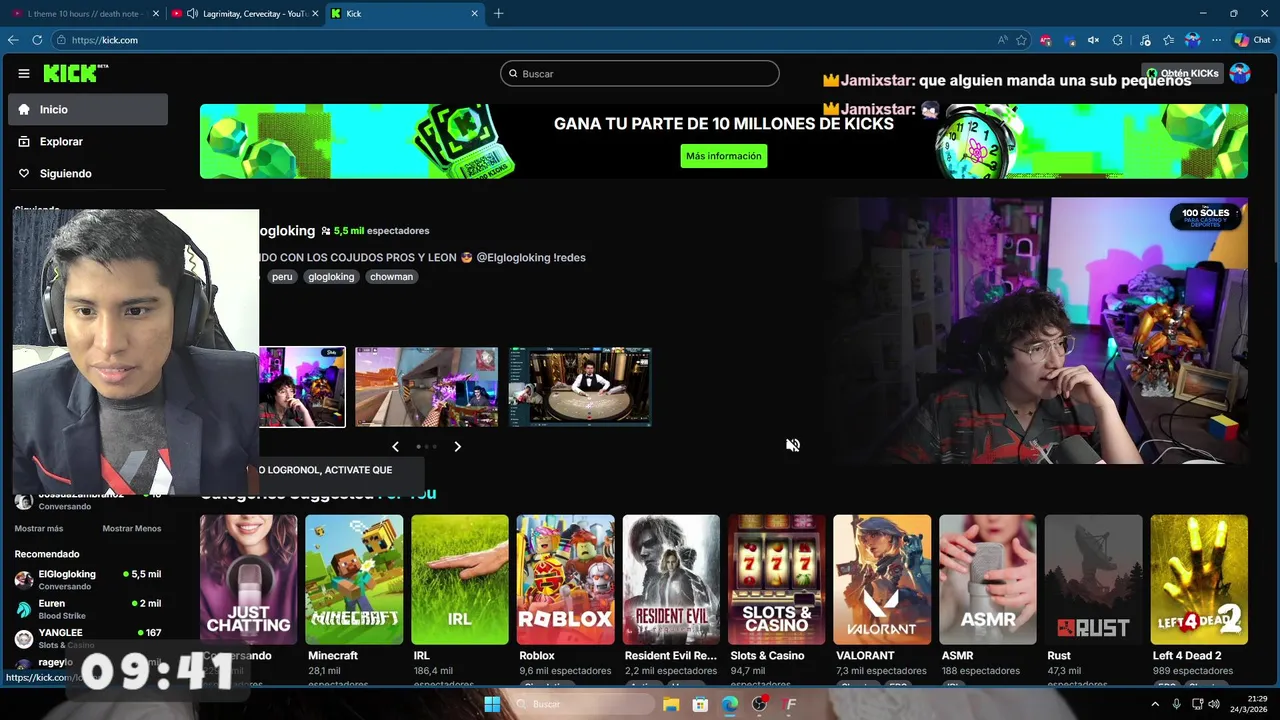Click the Windows taskbar Buscar box
This screenshot has width=1280, height=720.
(583, 704)
